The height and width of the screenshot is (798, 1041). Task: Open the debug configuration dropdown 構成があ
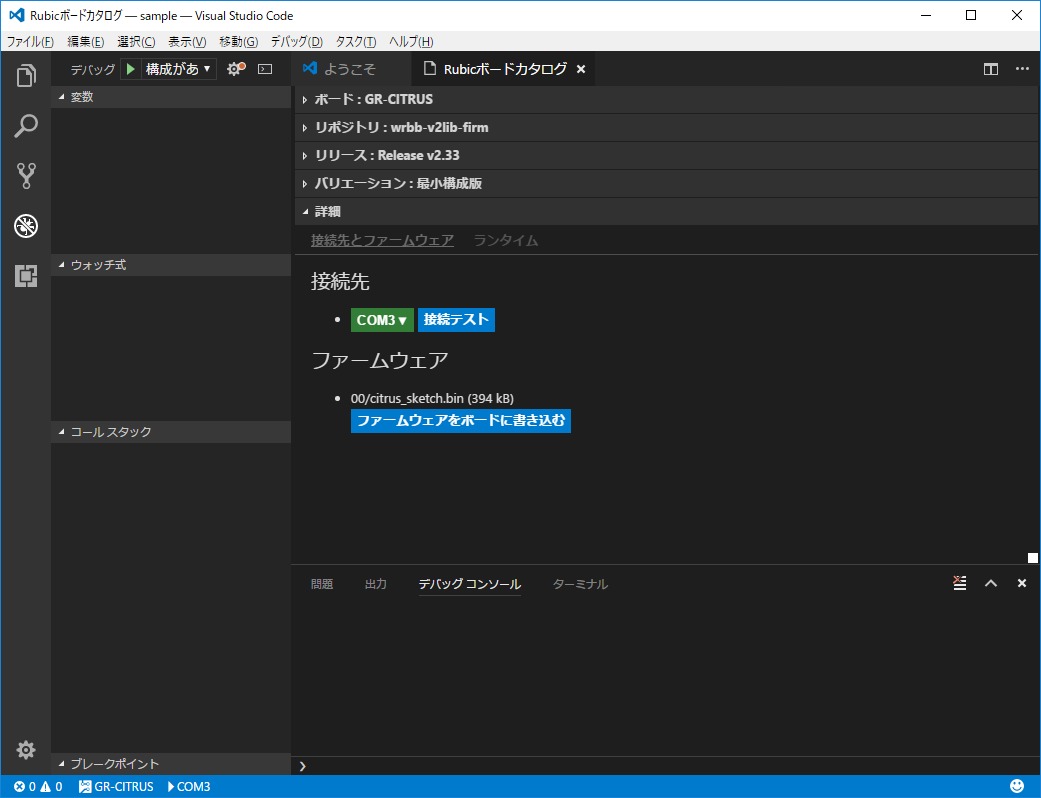point(178,69)
